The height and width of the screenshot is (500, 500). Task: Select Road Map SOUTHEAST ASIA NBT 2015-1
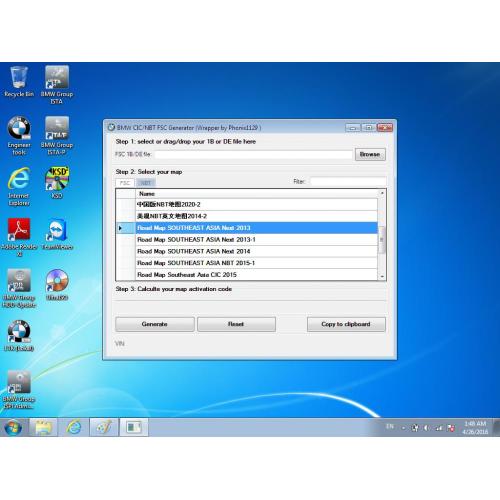257,263
